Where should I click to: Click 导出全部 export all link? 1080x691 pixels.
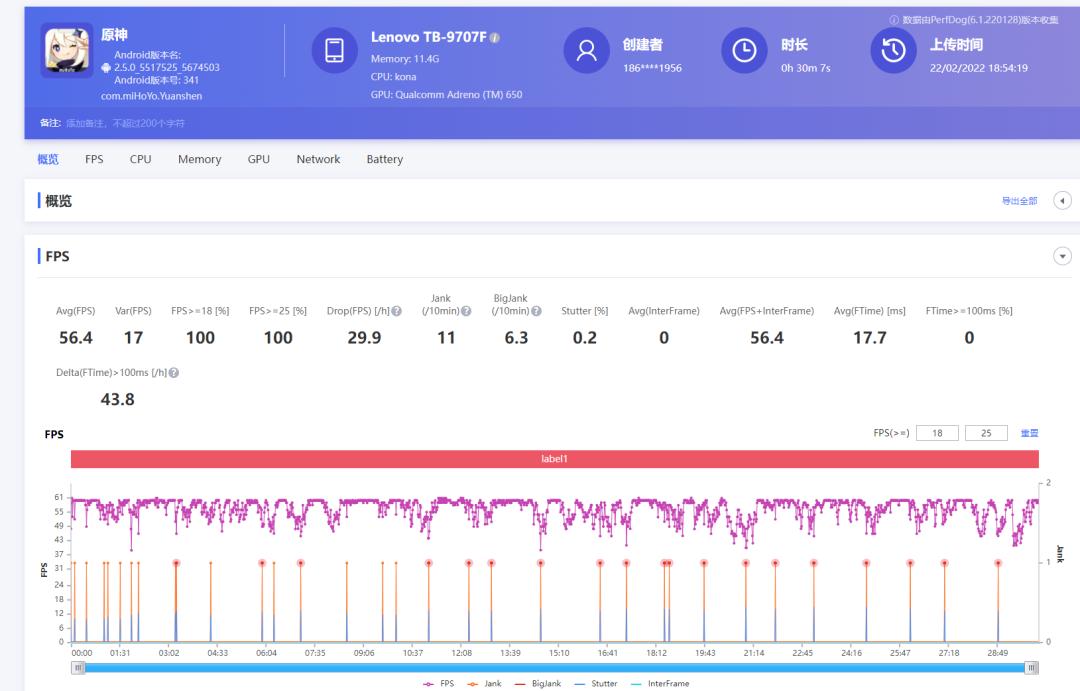tap(1019, 201)
